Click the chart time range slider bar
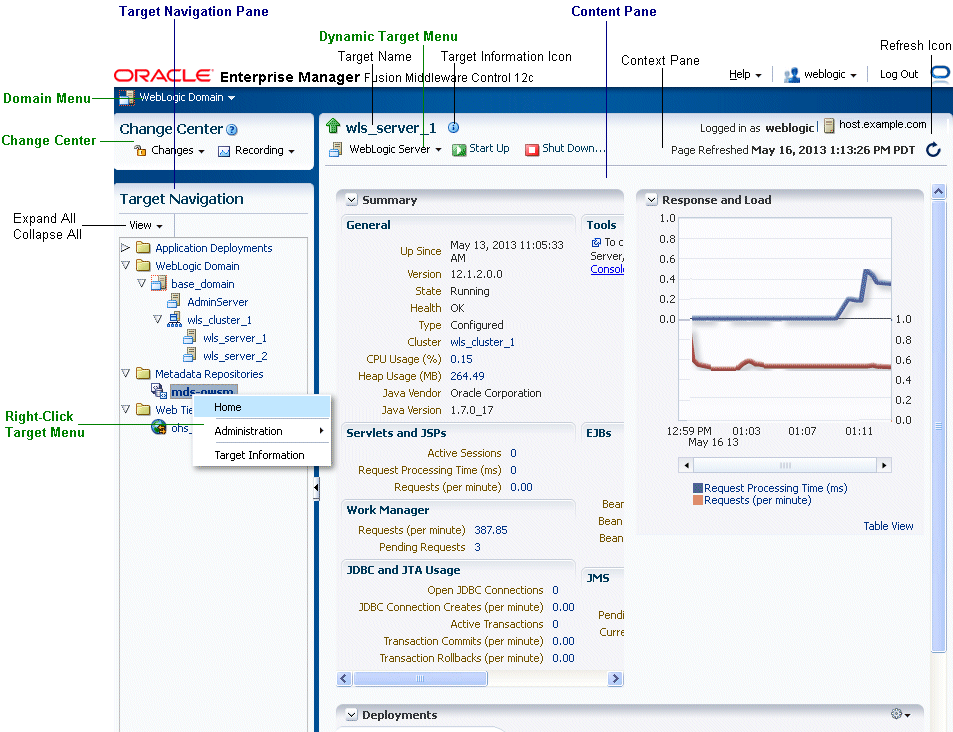953x732 pixels. tap(785, 465)
